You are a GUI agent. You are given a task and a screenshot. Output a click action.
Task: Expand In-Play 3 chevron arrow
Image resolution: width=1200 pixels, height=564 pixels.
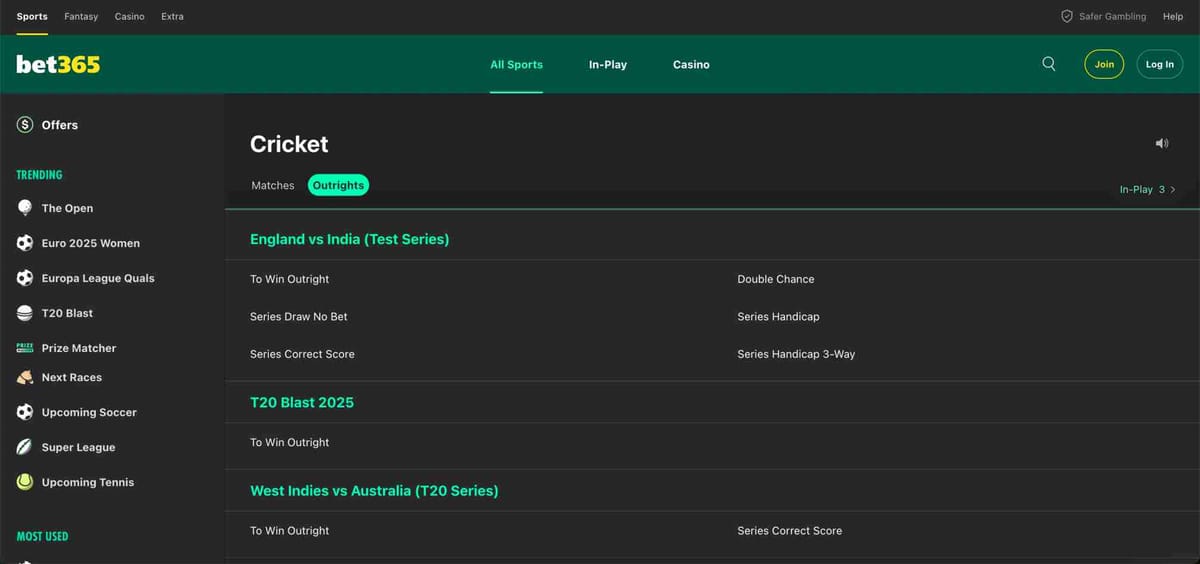(x=1173, y=189)
